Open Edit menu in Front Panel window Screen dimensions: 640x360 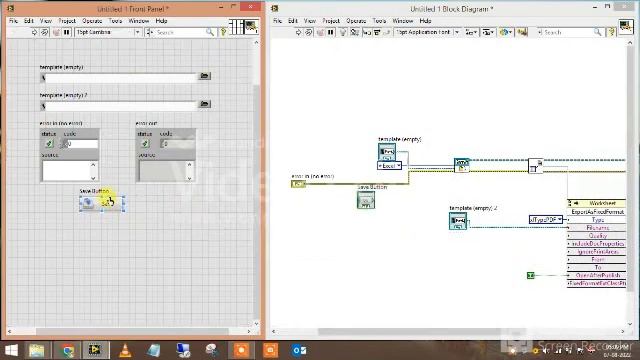pos(29,21)
